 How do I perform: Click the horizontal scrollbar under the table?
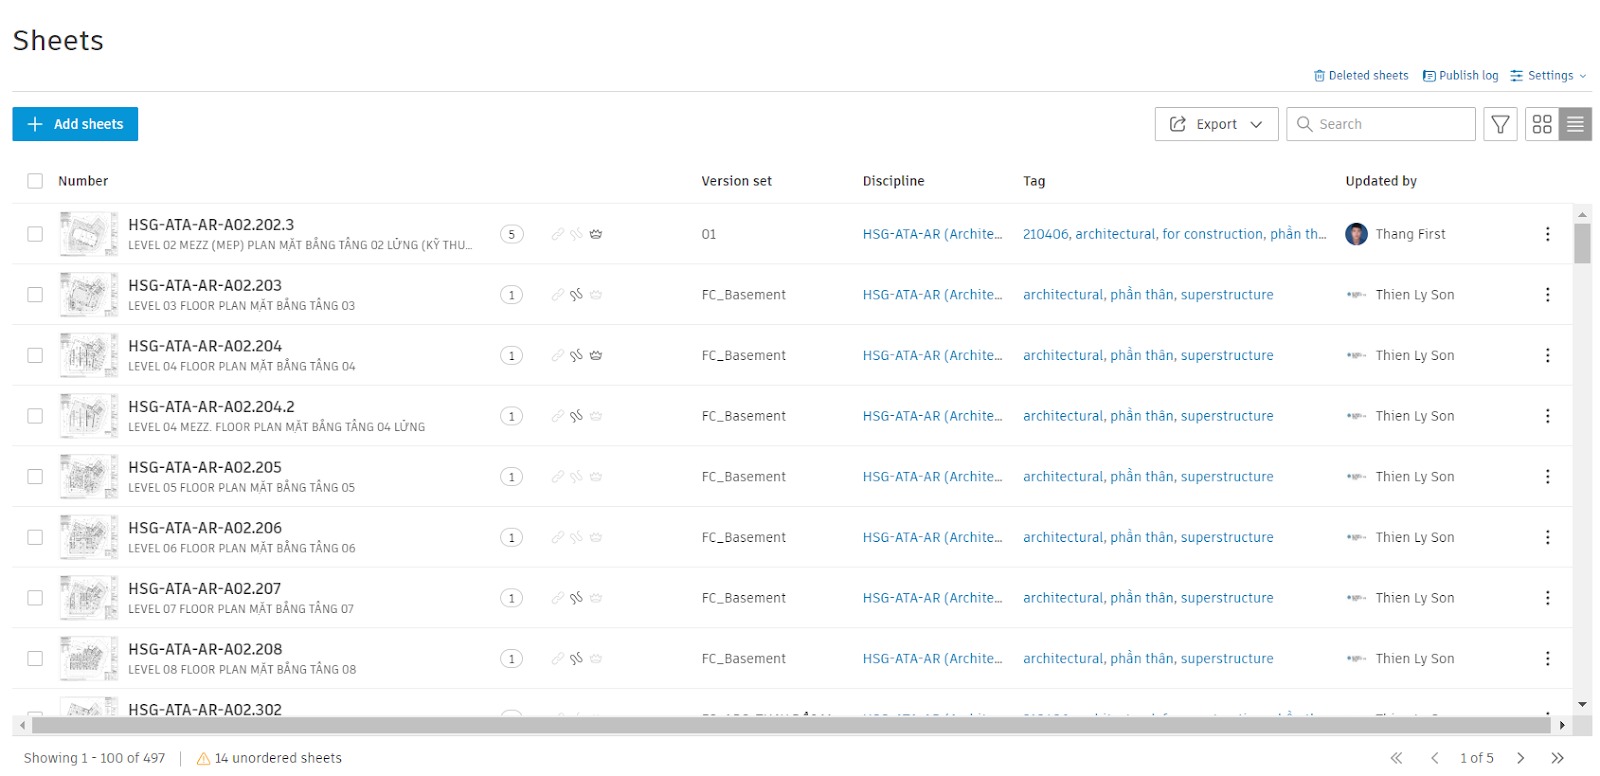pyautogui.click(x=790, y=725)
